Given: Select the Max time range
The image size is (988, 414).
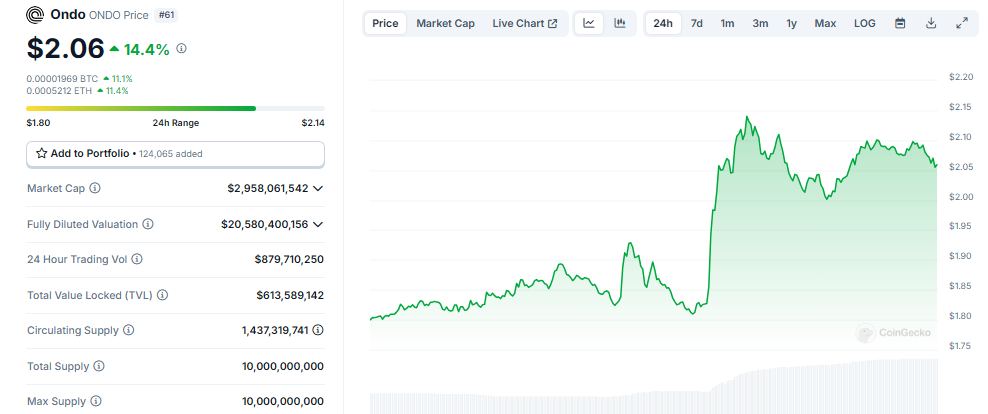Looking at the screenshot, I should point(825,23).
